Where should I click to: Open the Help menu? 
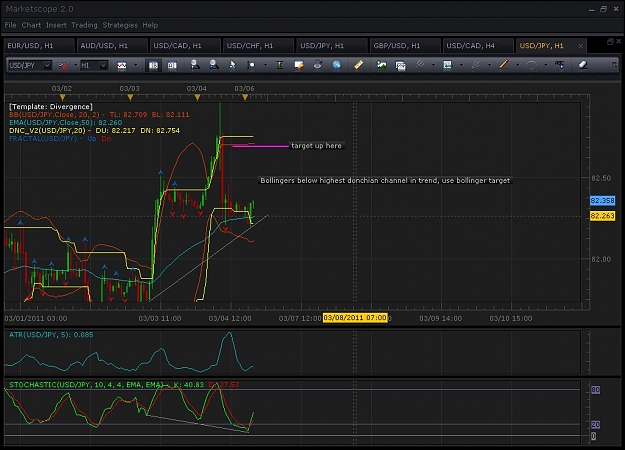[x=150, y=25]
